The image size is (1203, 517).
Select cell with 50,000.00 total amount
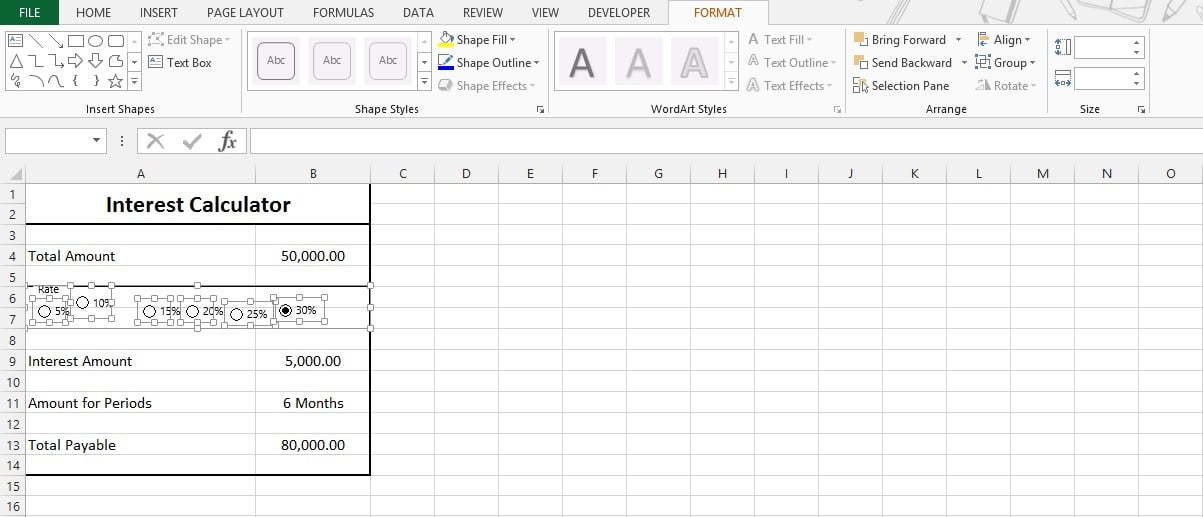pos(313,256)
